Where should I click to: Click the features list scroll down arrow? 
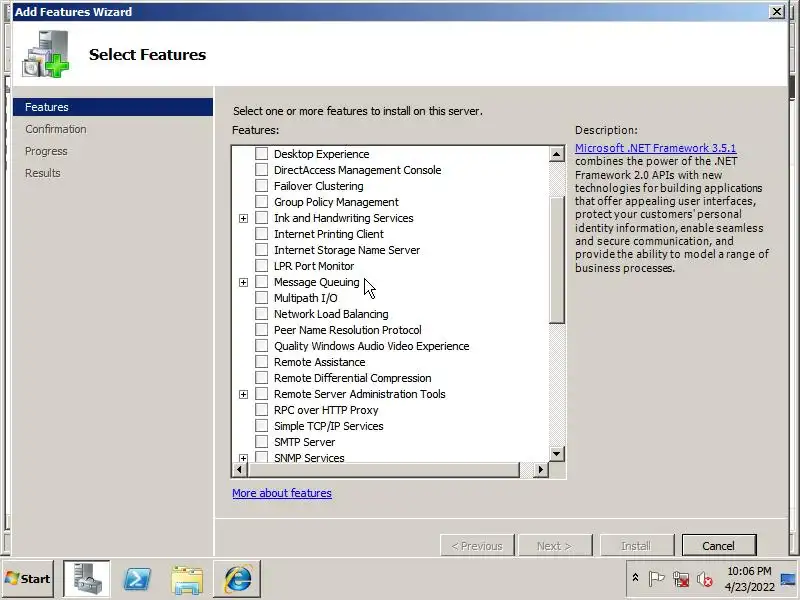pos(557,453)
